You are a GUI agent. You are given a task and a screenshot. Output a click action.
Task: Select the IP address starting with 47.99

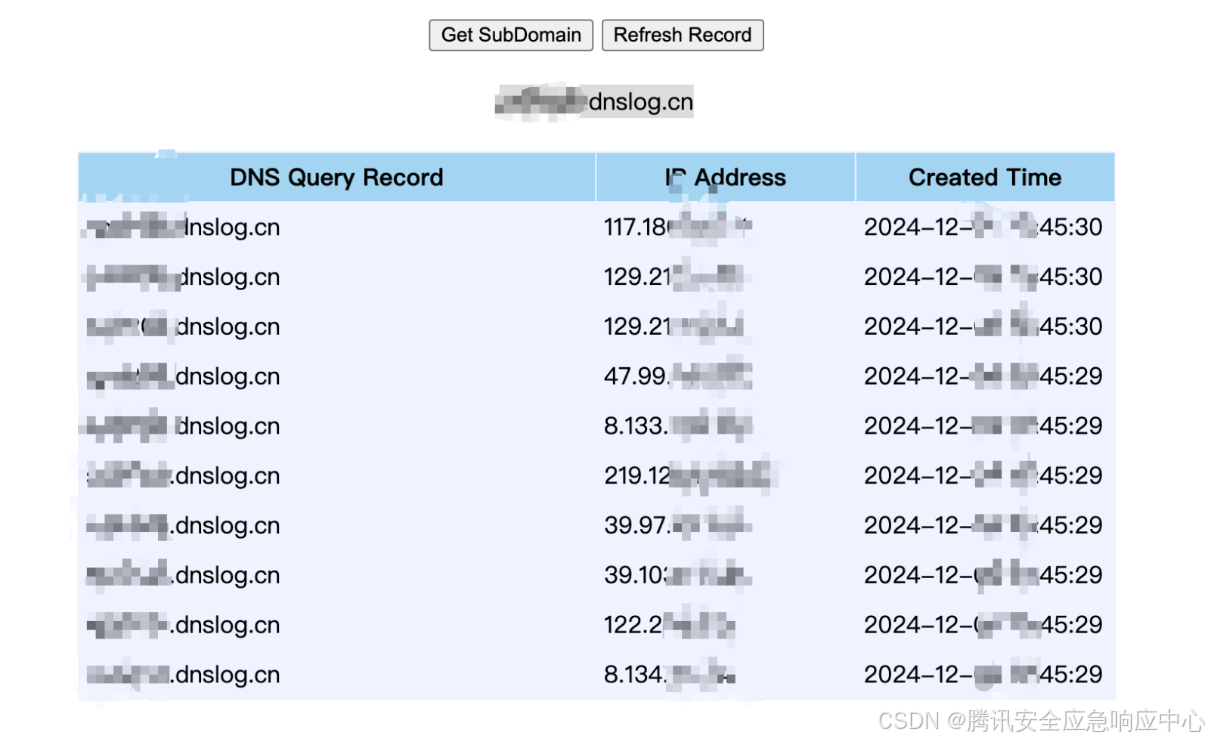(677, 376)
